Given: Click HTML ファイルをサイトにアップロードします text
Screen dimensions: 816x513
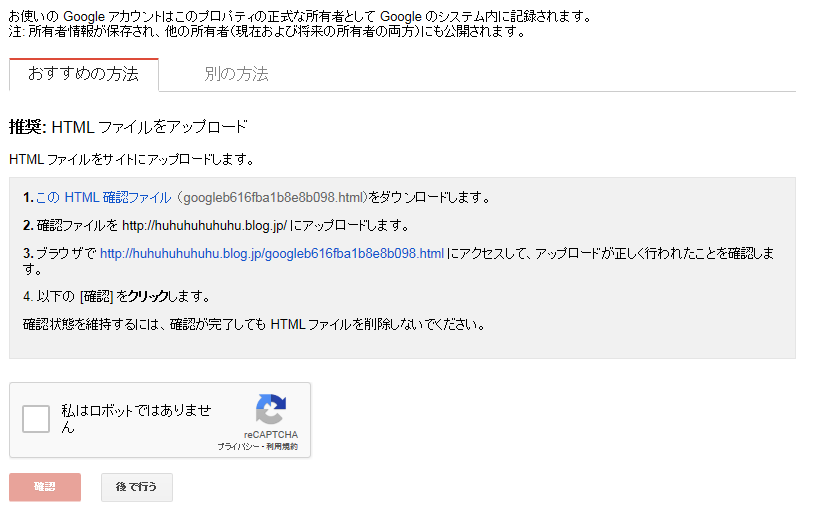Looking at the screenshot, I should 132,160.
